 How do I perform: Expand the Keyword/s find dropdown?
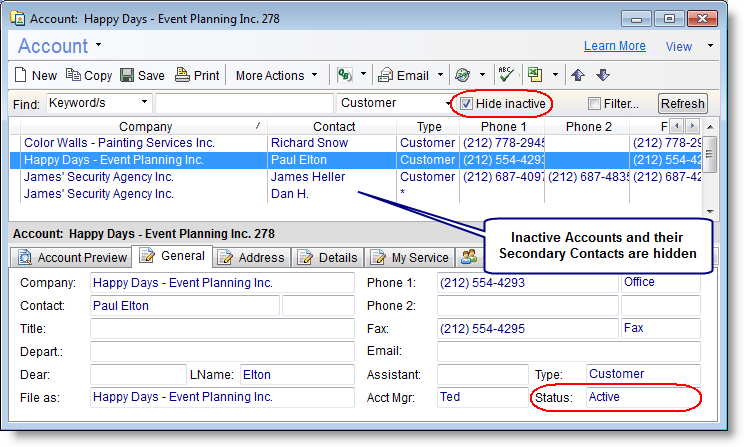tap(145, 102)
